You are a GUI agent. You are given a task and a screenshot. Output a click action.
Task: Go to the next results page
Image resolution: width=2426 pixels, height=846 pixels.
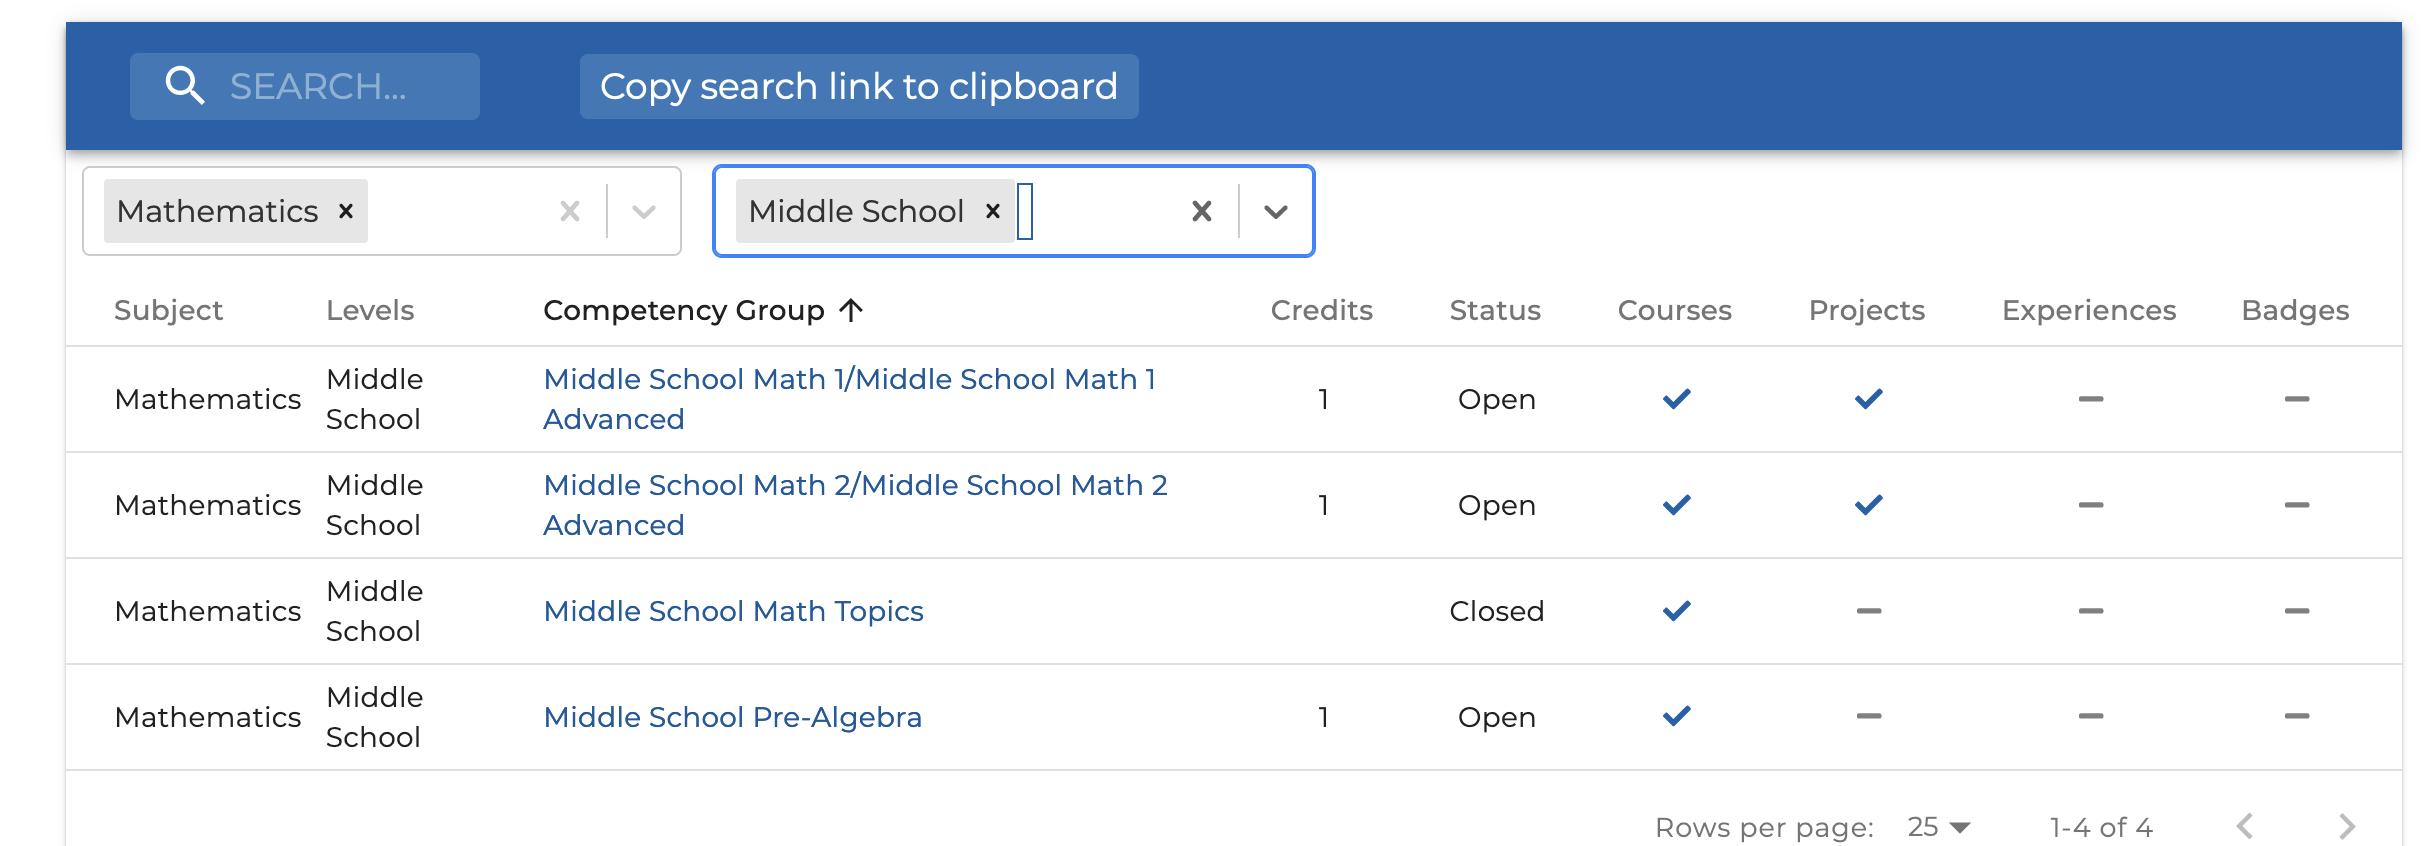tap(2347, 826)
